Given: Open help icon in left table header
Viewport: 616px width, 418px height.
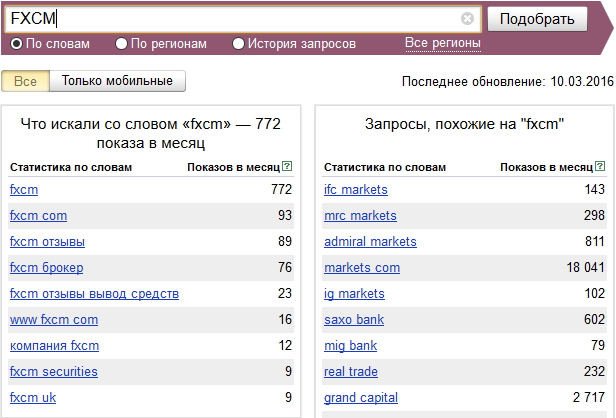Looking at the screenshot, I should (287, 166).
